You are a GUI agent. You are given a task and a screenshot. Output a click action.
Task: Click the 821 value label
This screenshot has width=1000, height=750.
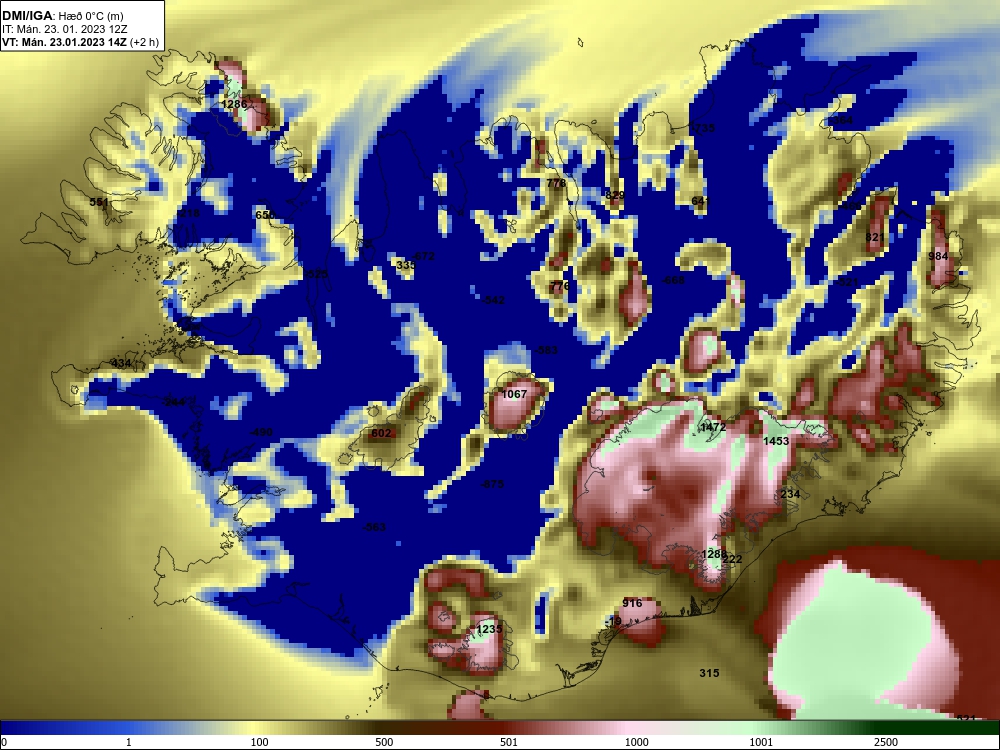[875, 237]
